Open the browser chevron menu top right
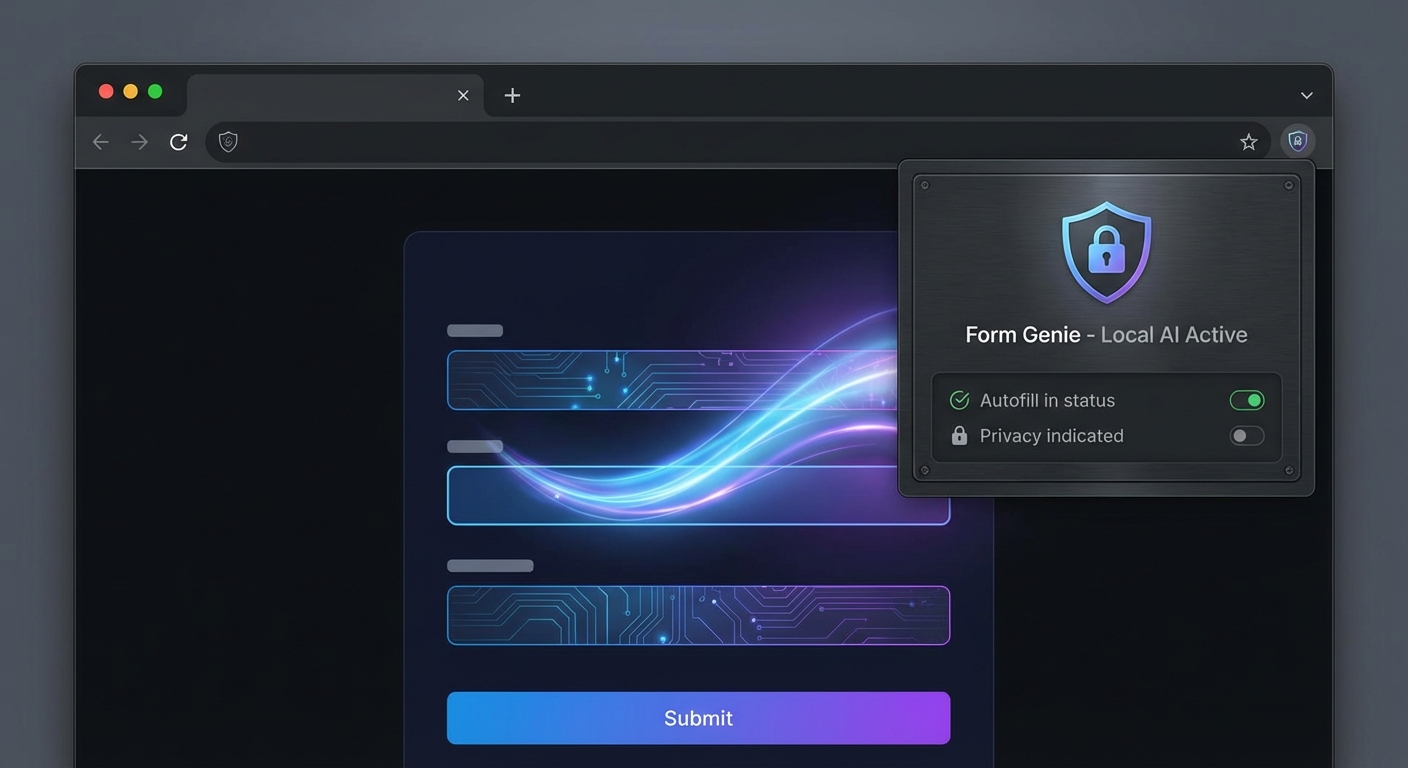 coord(1306,95)
